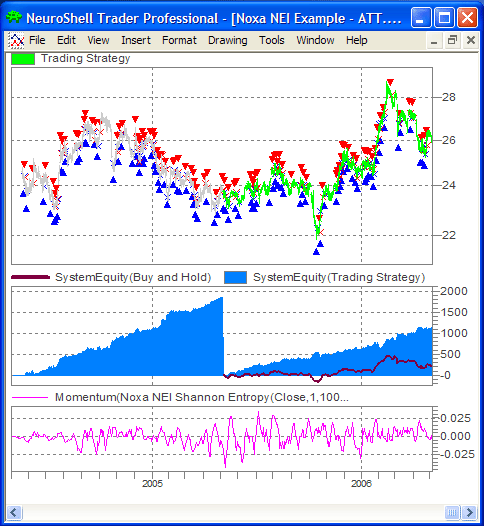Close the NeuroShell Trader application window
This screenshot has height=526, width=484.
[468, 17]
